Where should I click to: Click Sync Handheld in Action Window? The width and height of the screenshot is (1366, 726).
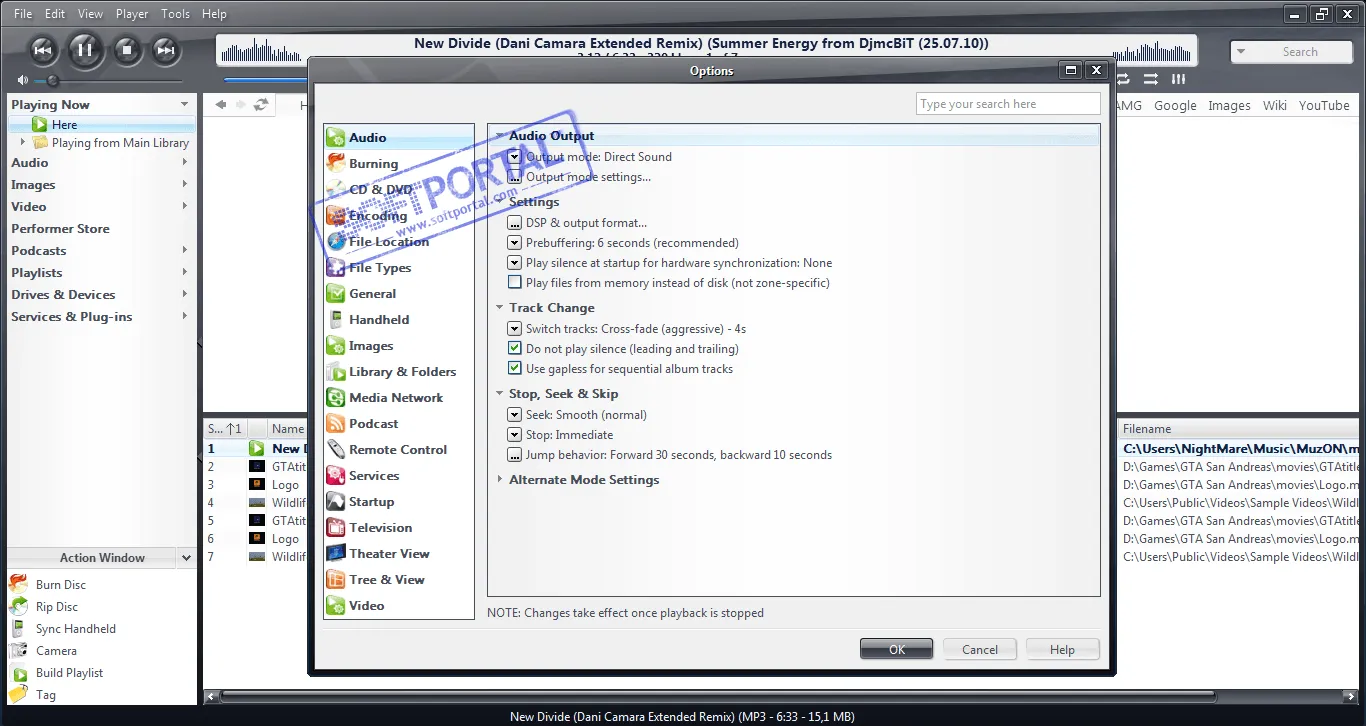75,629
